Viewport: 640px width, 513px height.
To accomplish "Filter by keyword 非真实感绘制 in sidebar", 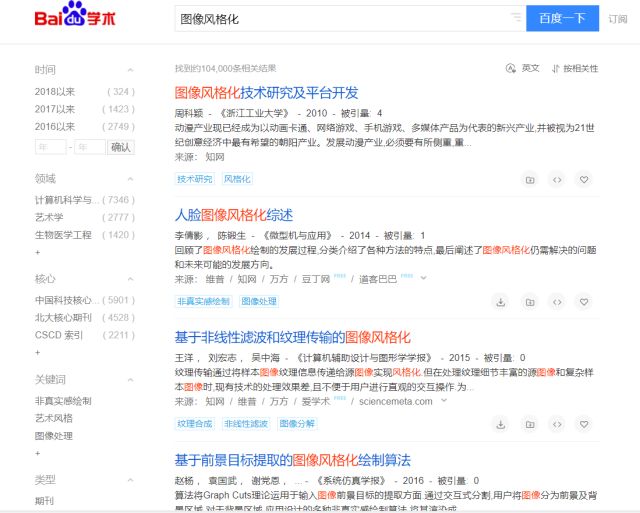I will 63,401.
